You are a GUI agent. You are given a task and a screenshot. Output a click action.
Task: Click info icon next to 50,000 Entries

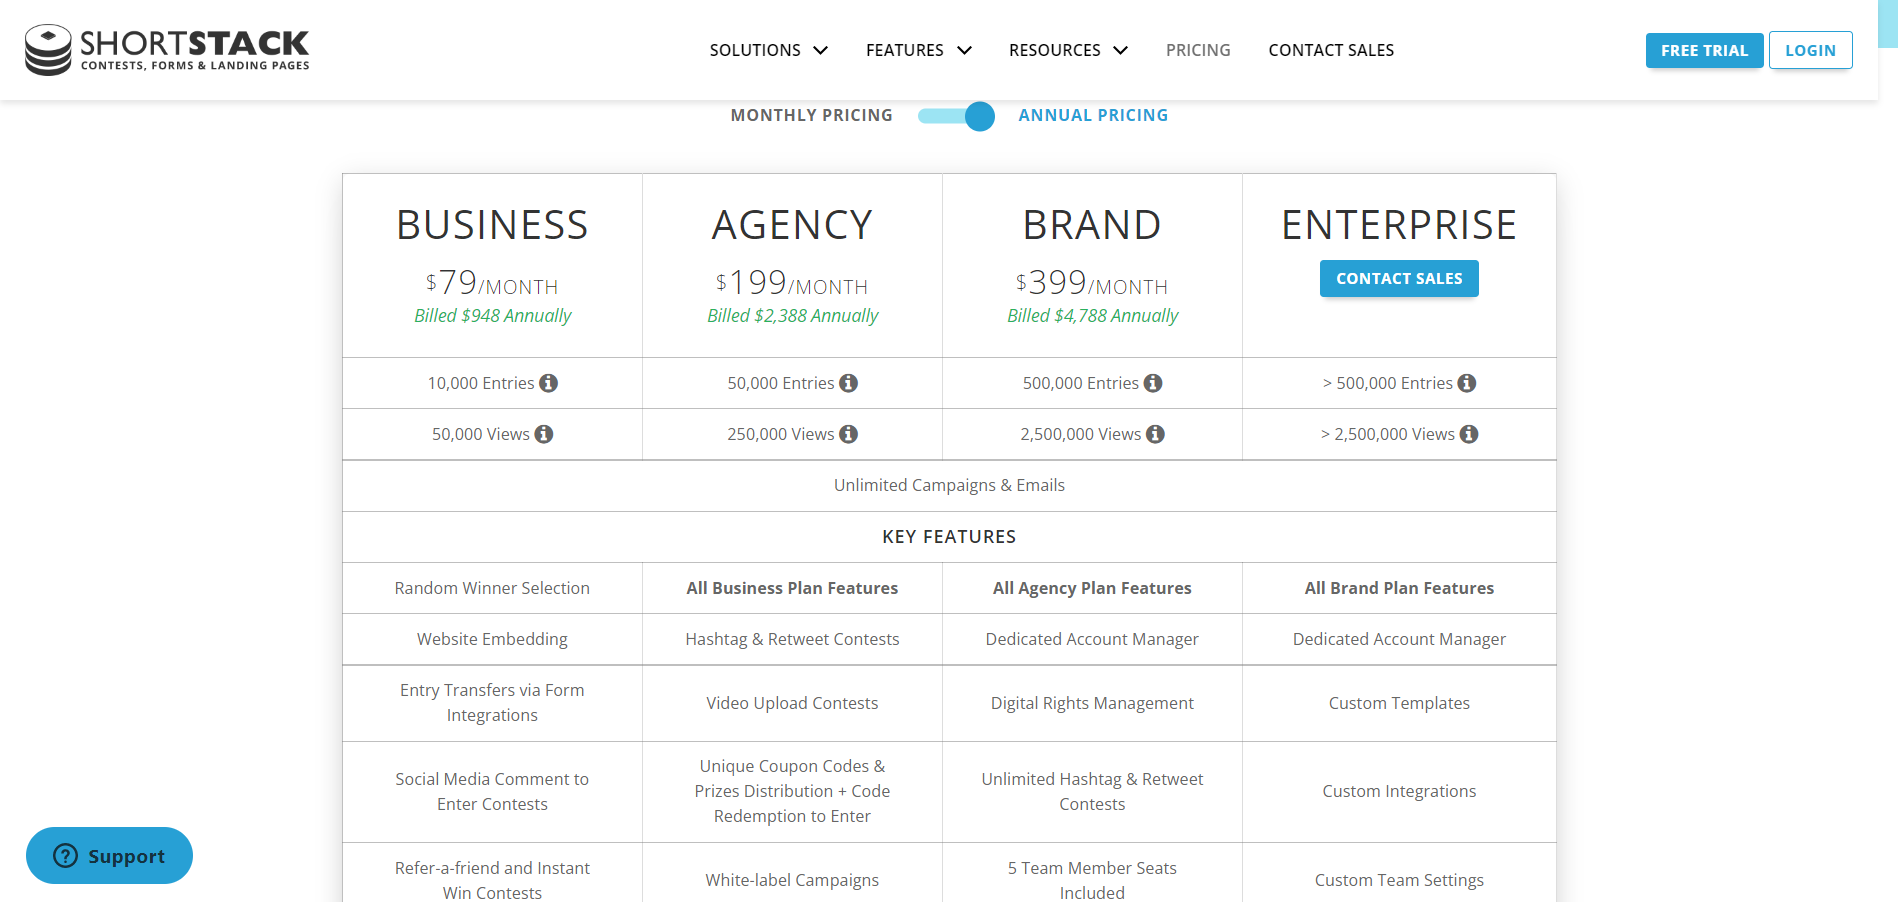click(x=849, y=383)
